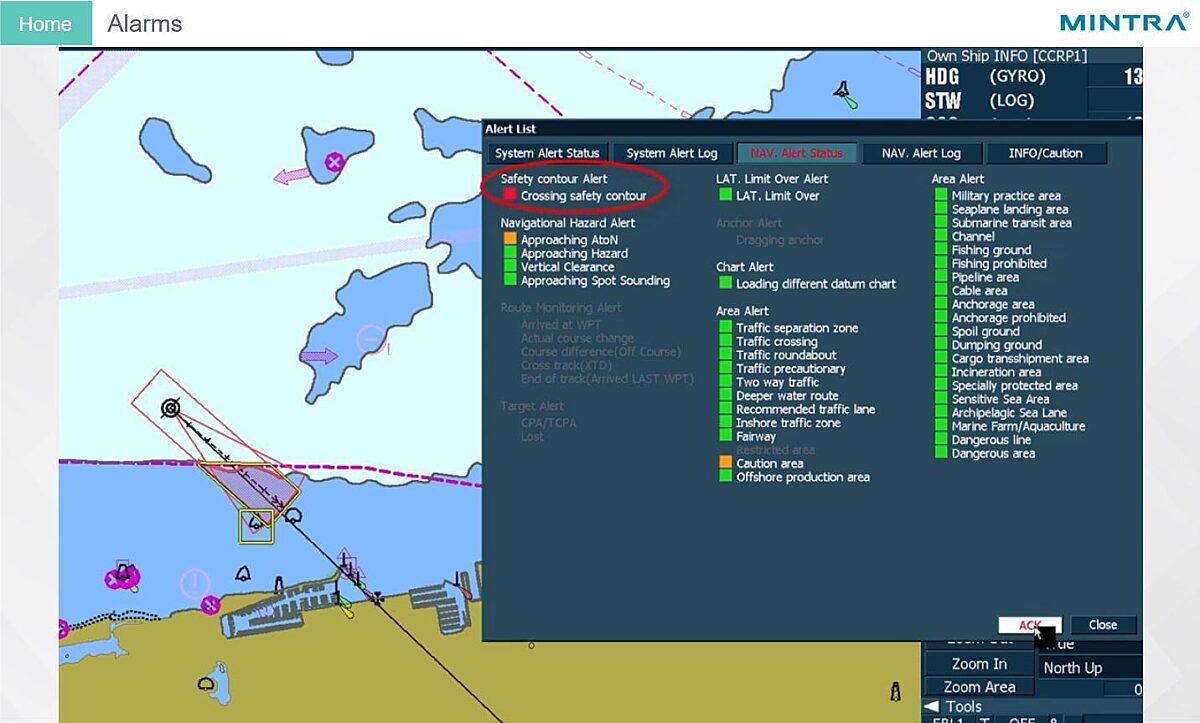Select the NAV. Alert Status tab
Viewport: 1200px width, 723px height.
[796, 153]
